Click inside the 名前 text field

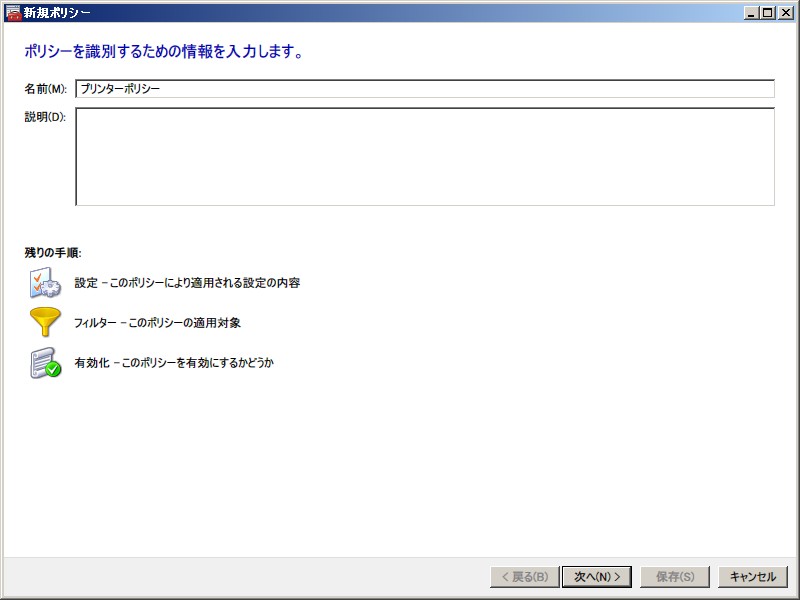coord(424,88)
